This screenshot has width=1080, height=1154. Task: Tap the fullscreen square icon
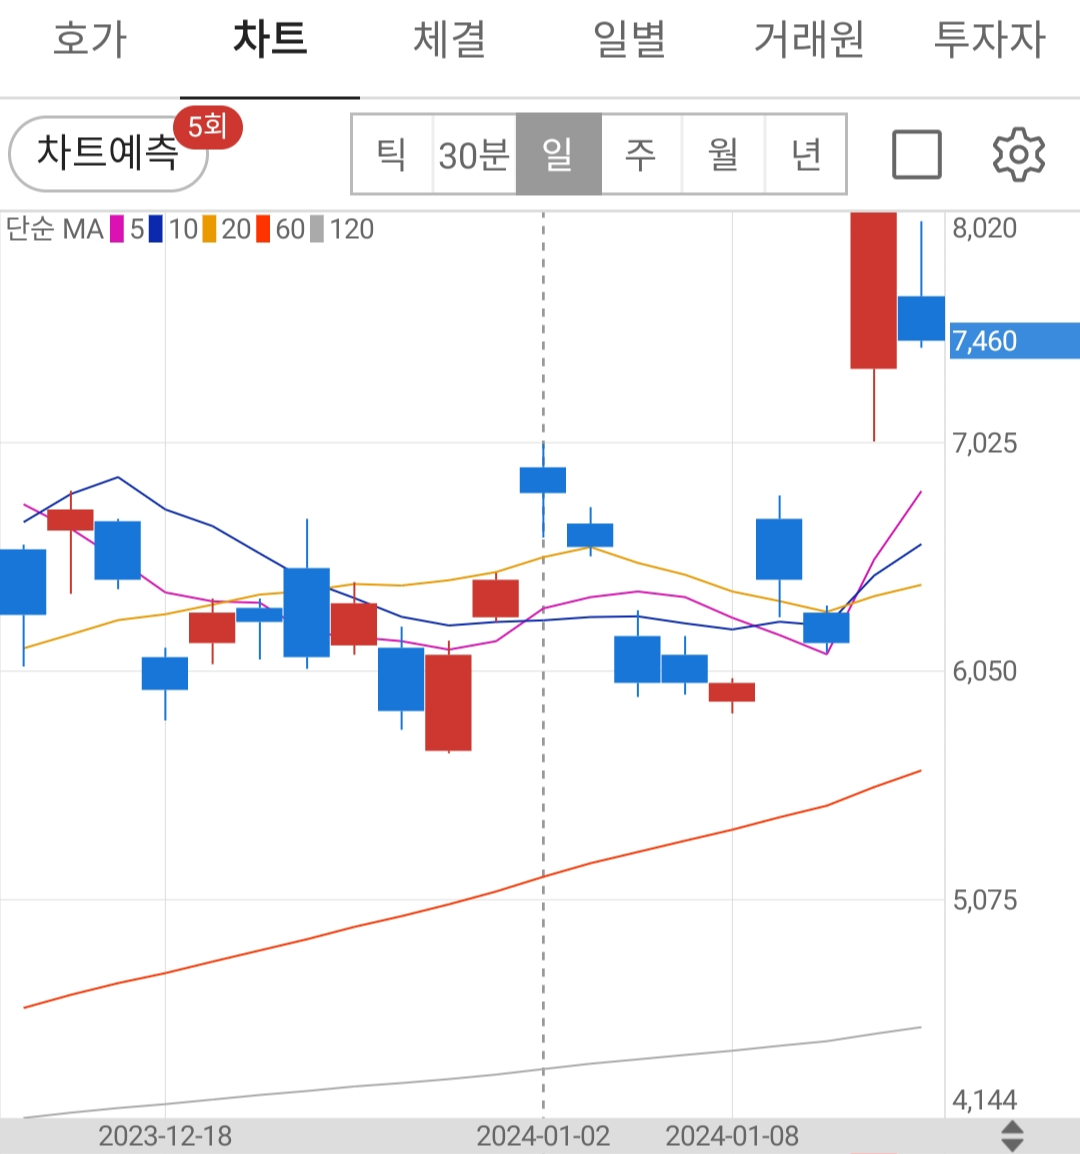coord(917,155)
